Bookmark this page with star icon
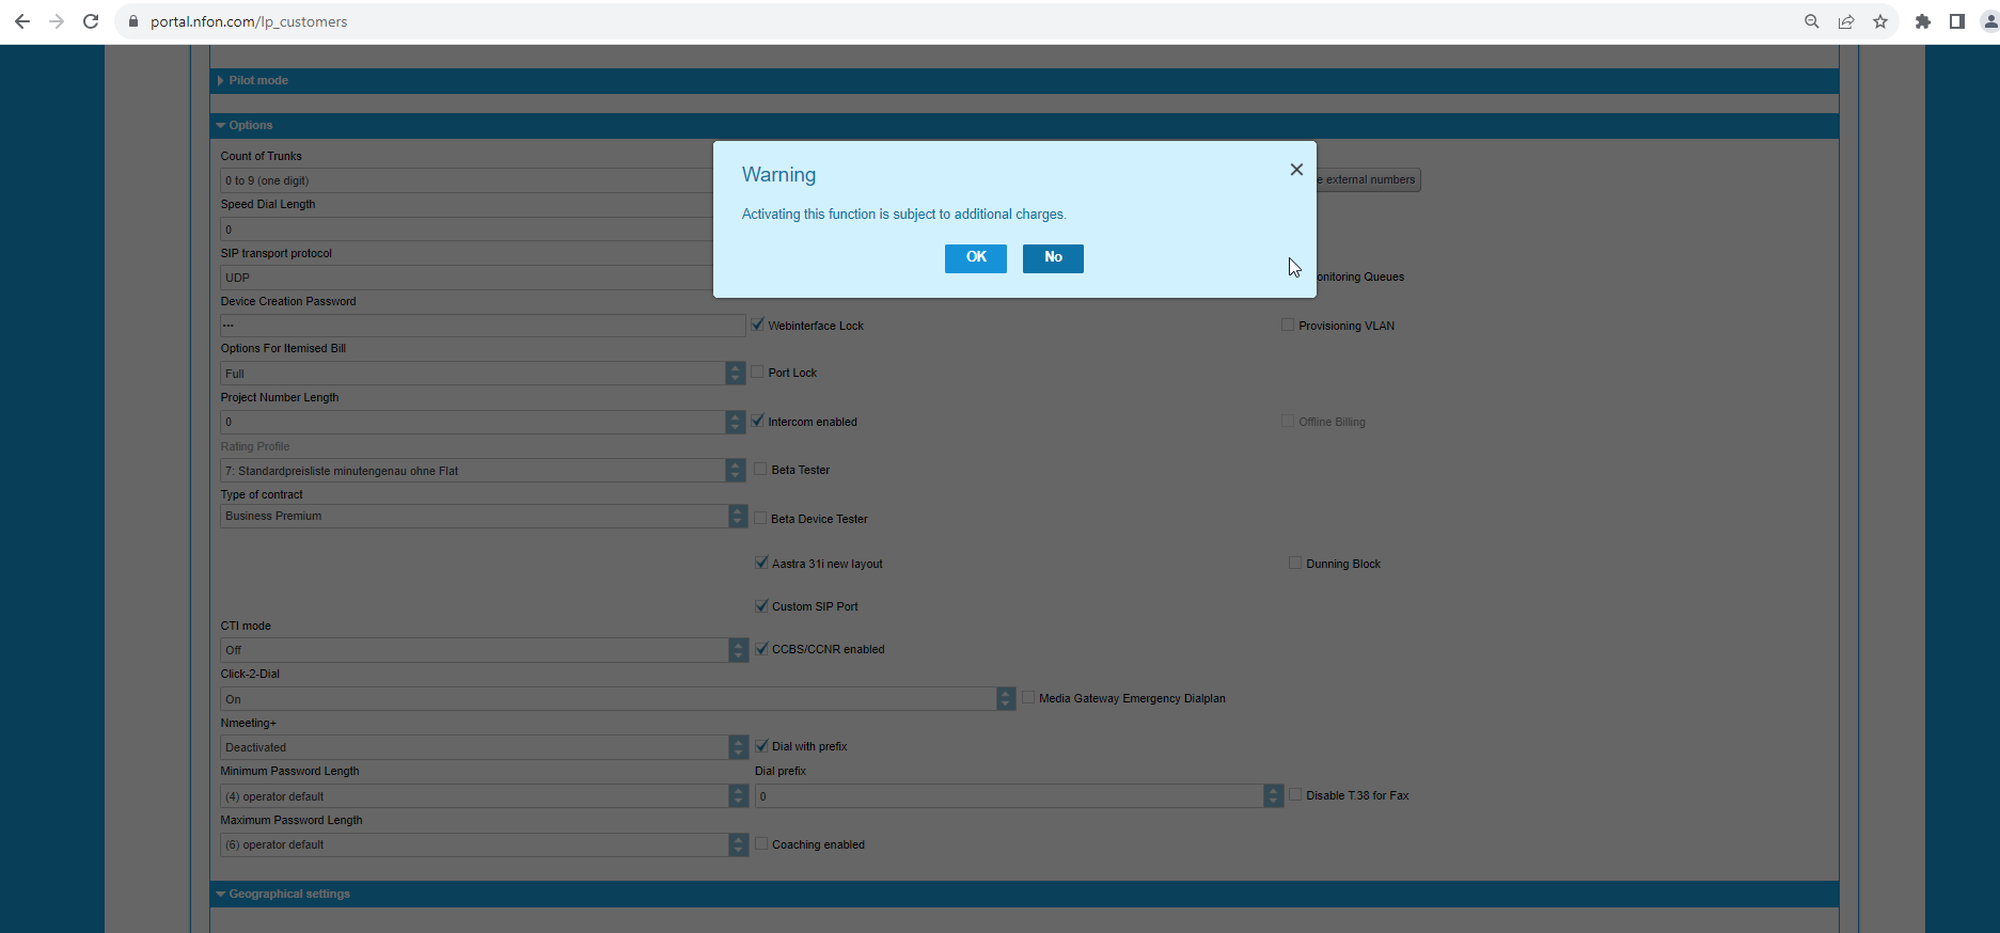This screenshot has height=933, width=2000. tap(1880, 21)
